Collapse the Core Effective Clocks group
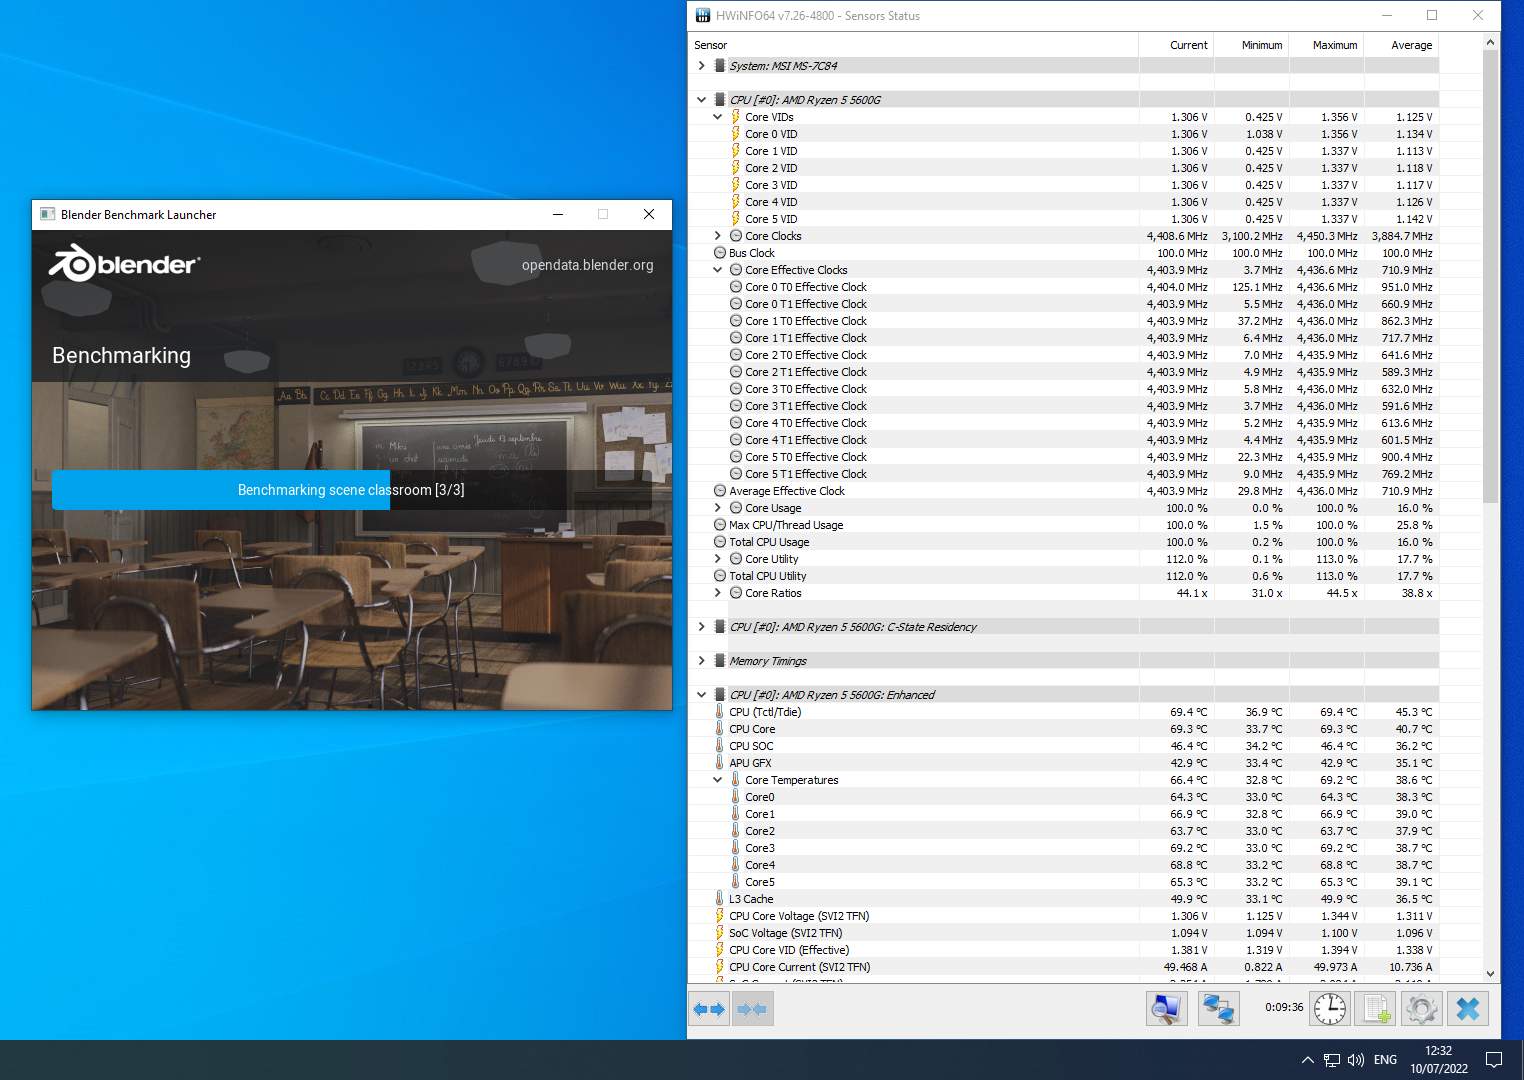Viewport: 1524px width, 1080px height. tap(717, 270)
